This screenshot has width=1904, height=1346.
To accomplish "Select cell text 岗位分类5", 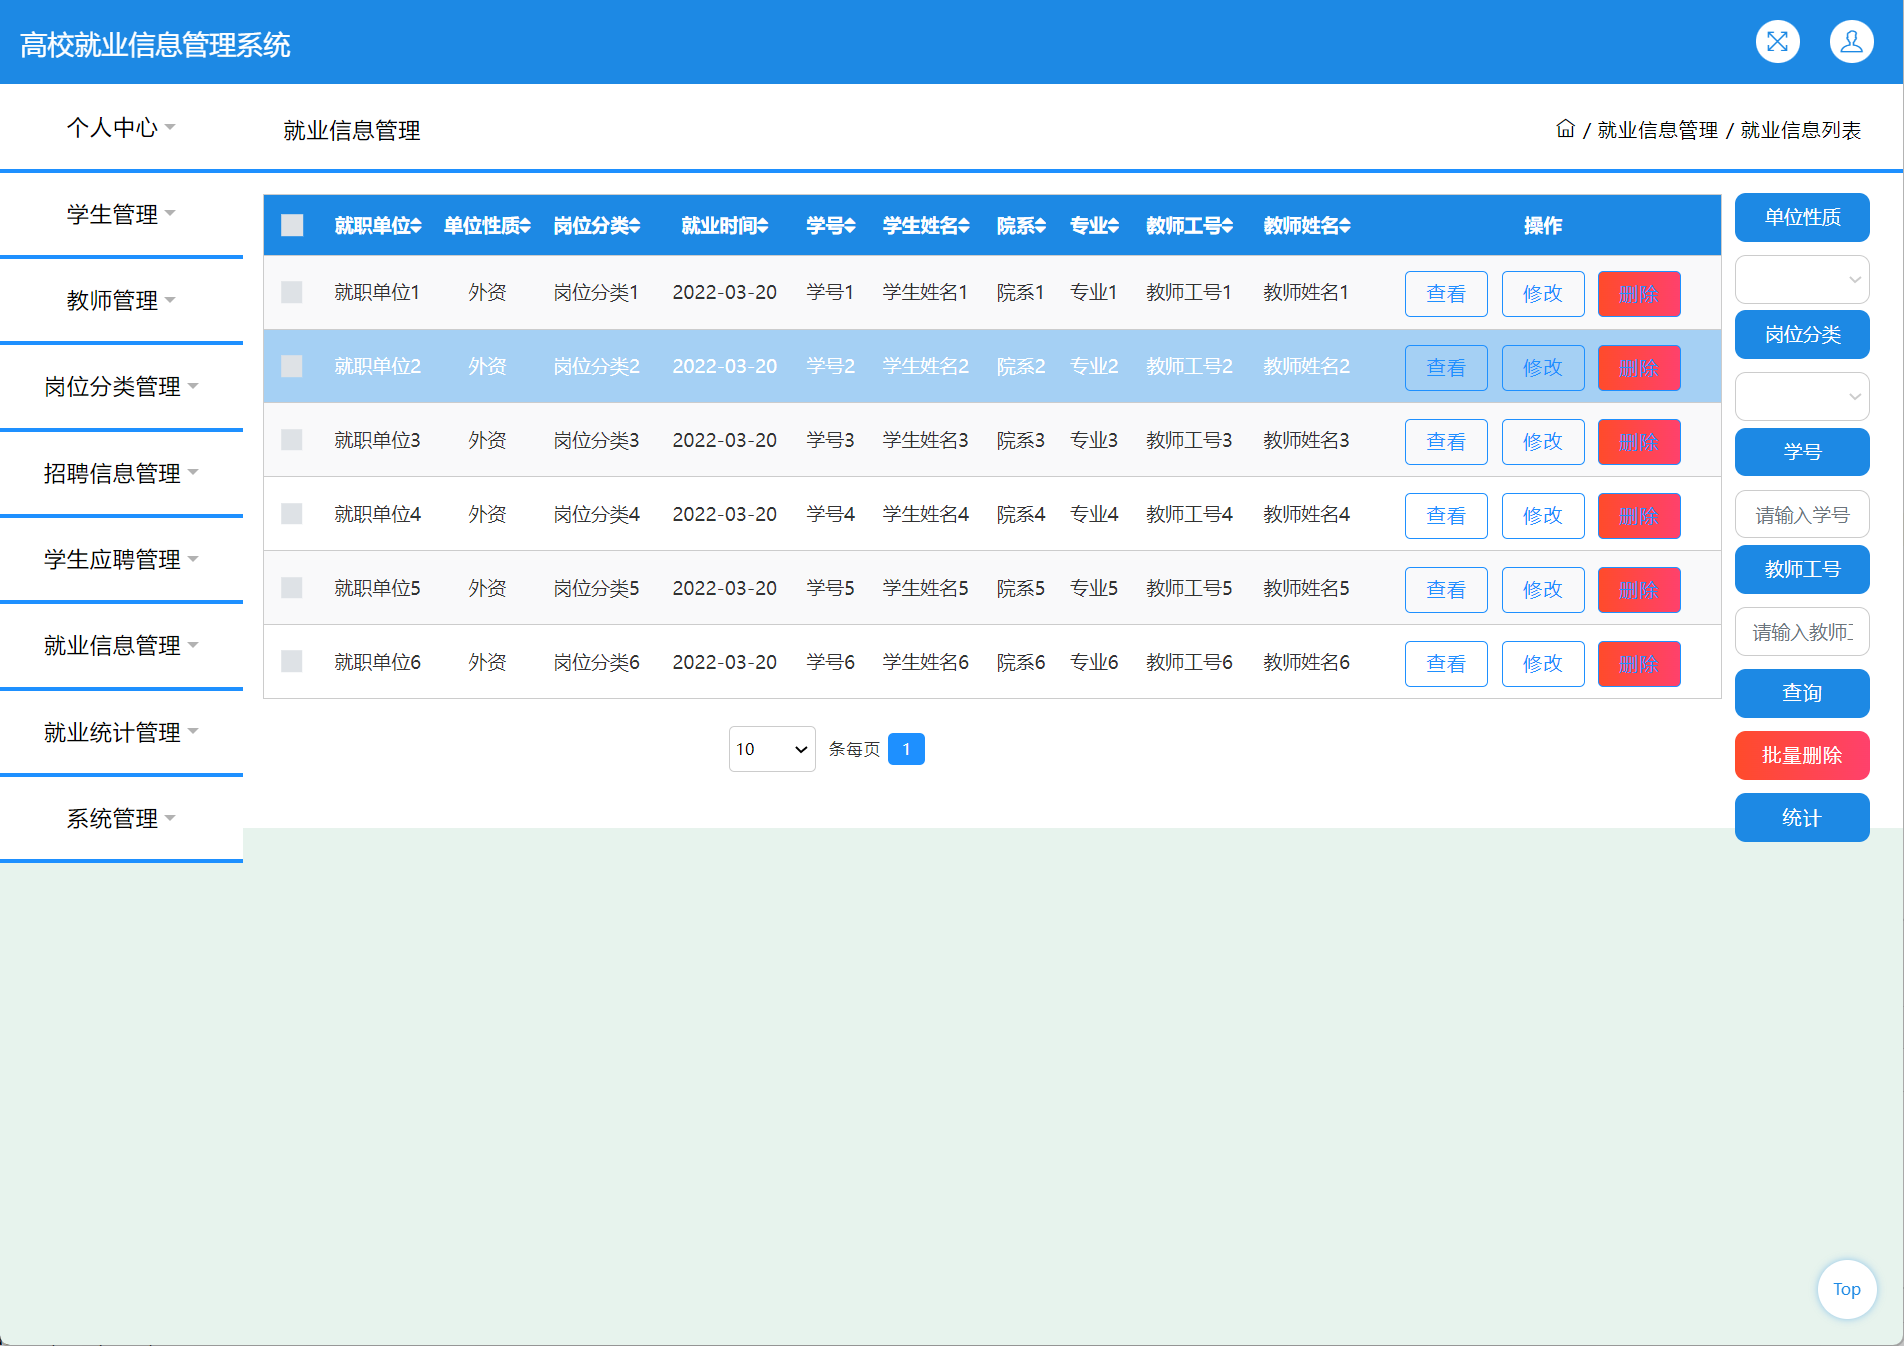I will pyautogui.click(x=596, y=588).
